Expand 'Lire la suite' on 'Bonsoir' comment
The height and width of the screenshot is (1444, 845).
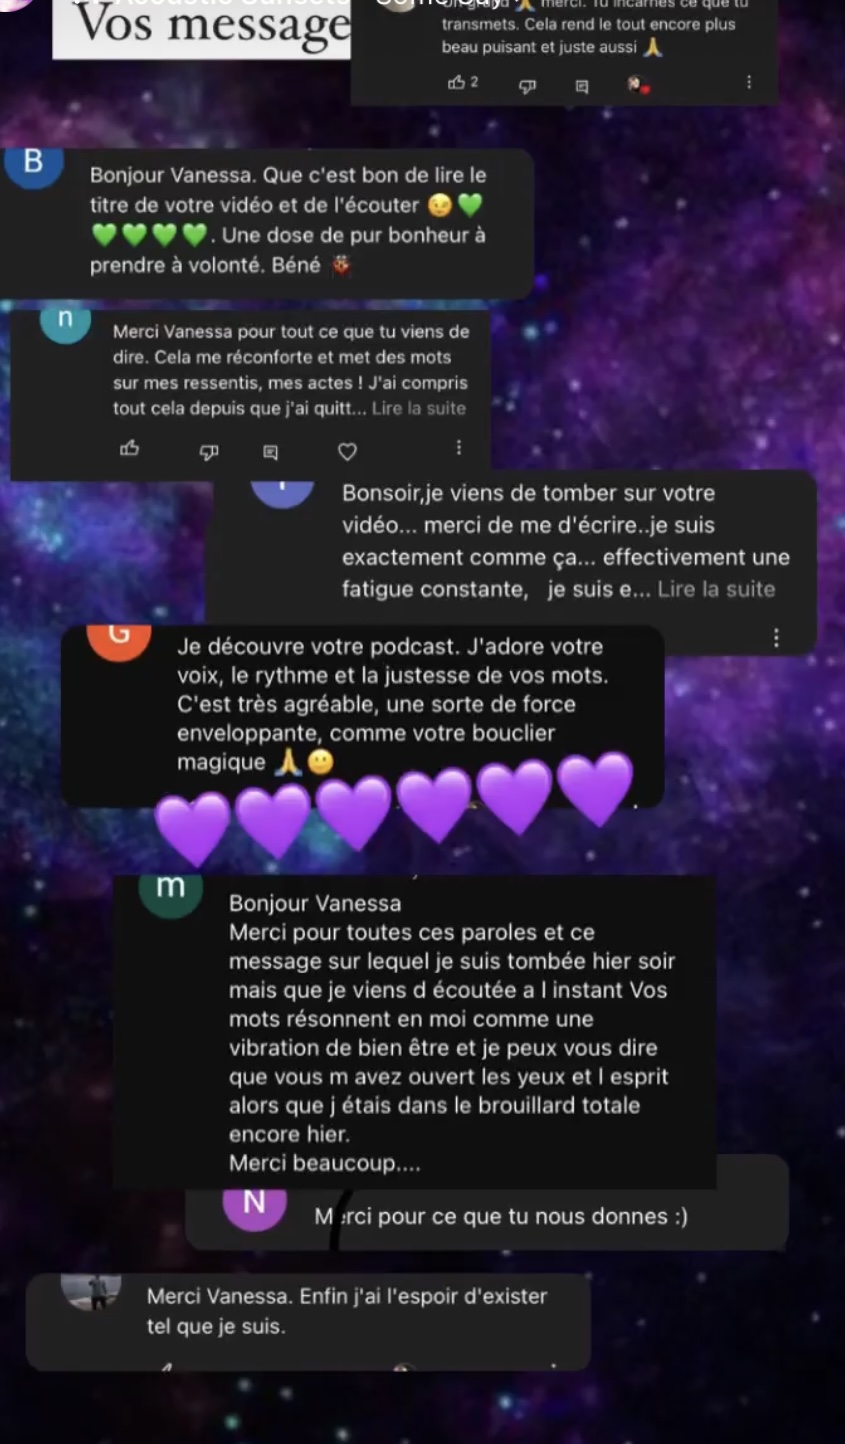coord(716,589)
